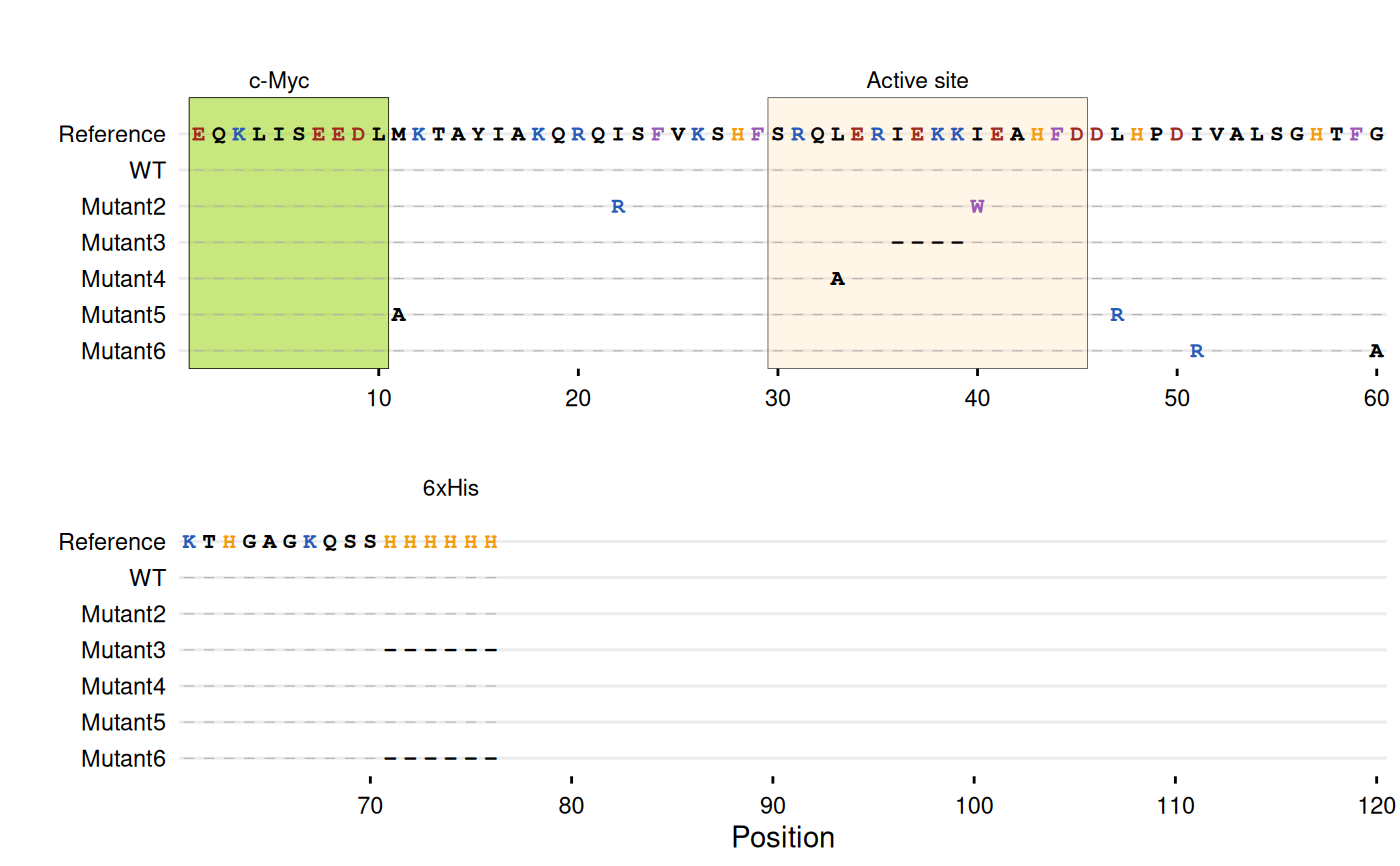Click the Position x-axis title
Image resolution: width=1400 pixels, height=866 pixels.
(783, 838)
